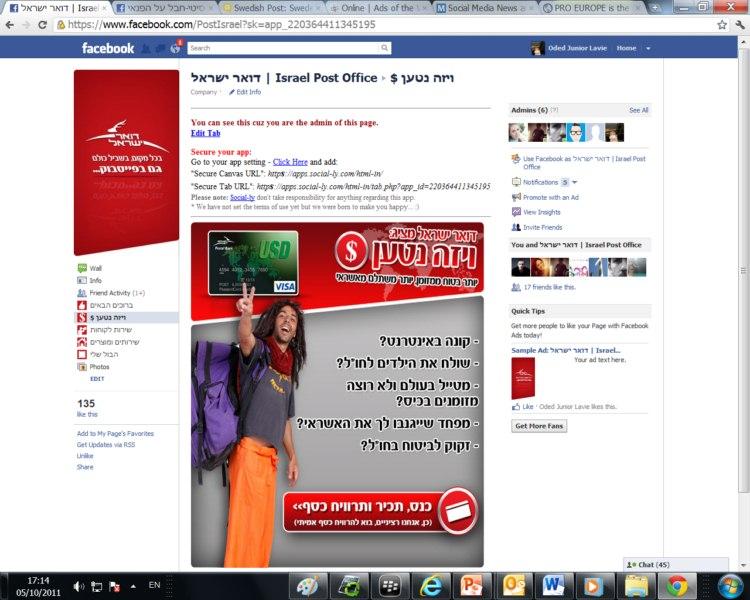Switch to Online Ads browser tab
The height and width of the screenshot is (600, 750).
(377, 8)
